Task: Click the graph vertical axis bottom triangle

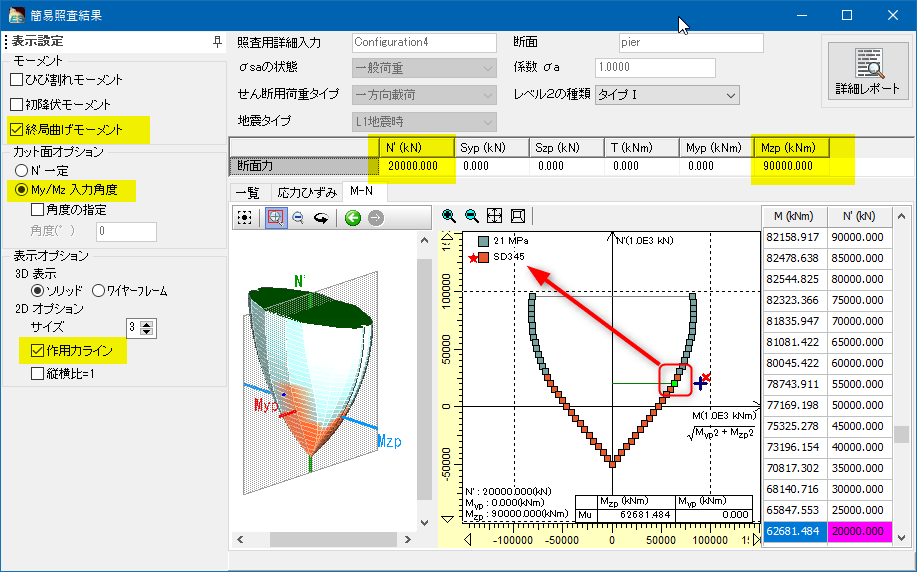Action: [x=447, y=519]
